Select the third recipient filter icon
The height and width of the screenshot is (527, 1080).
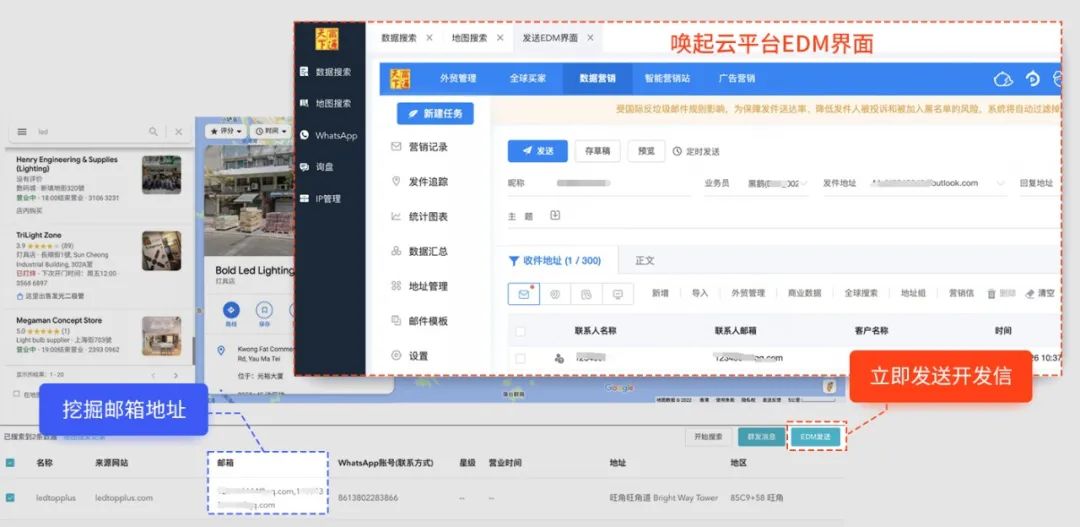pos(586,294)
